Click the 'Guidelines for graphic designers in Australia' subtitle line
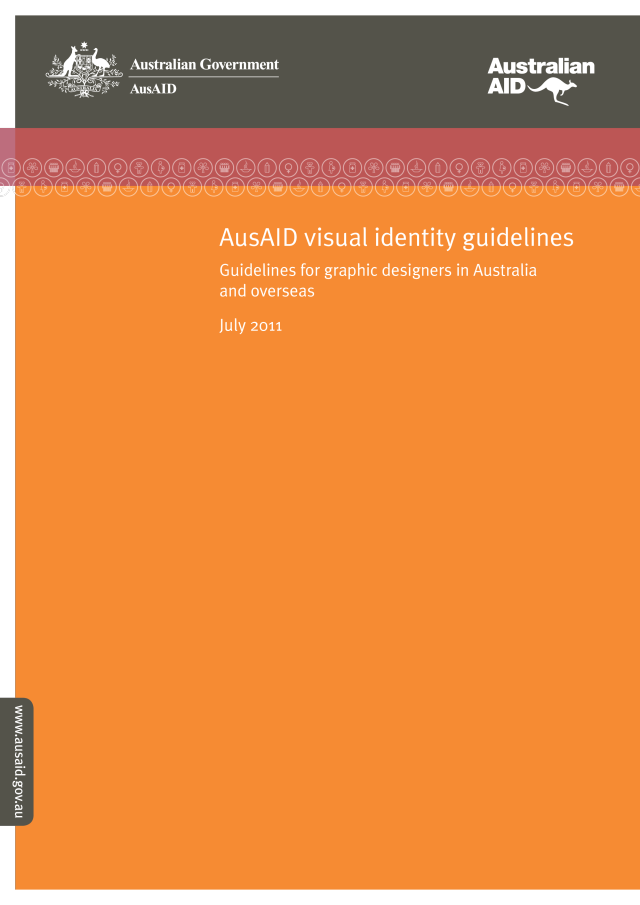Viewport: 640px width, 905px height. tap(378, 270)
